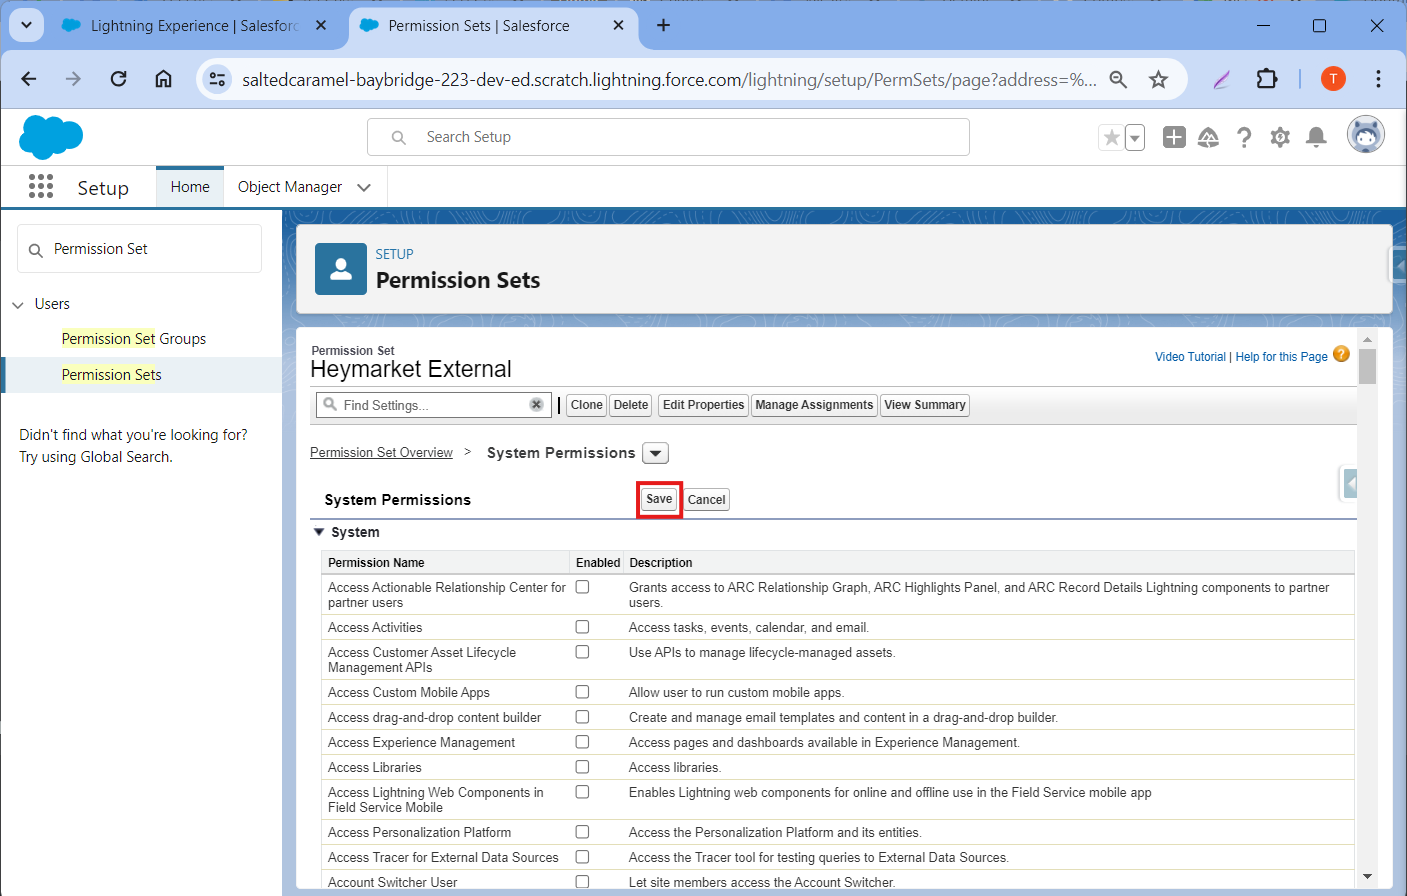Click the orange help question icon
The height and width of the screenshot is (896, 1407).
[1342, 354]
